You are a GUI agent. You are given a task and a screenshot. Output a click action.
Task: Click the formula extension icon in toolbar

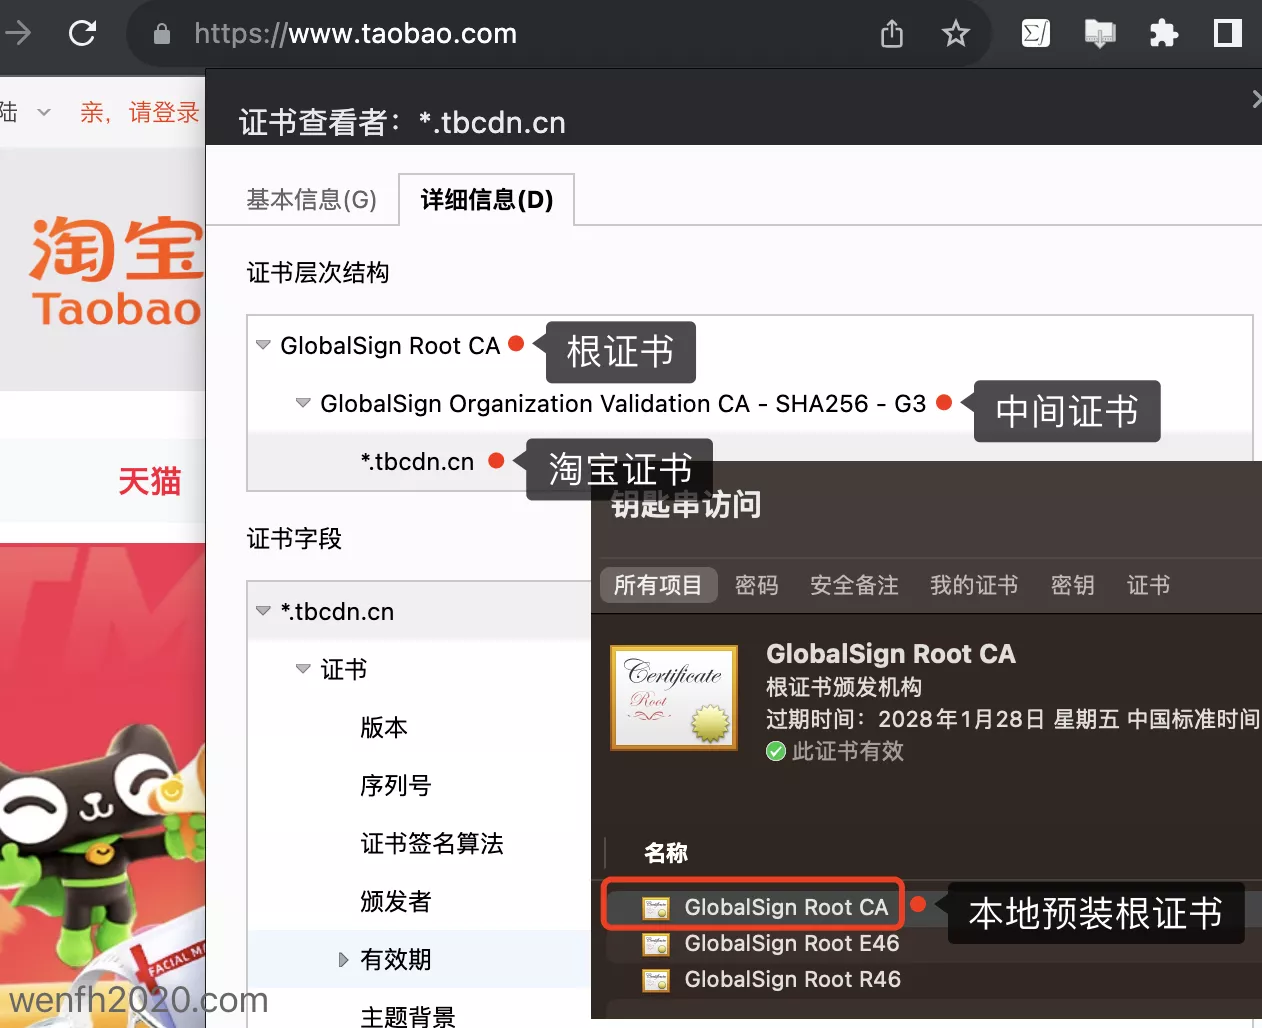pos(1035,34)
